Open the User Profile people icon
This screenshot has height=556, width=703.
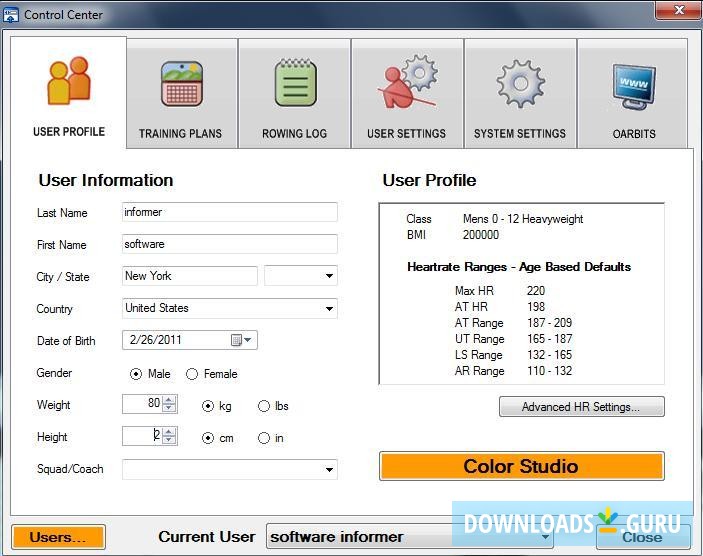coord(68,82)
